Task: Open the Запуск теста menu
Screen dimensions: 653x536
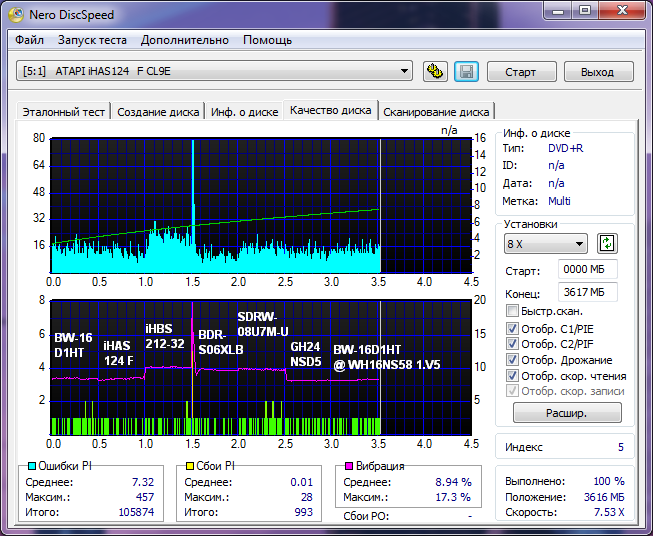Action: pos(92,40)
